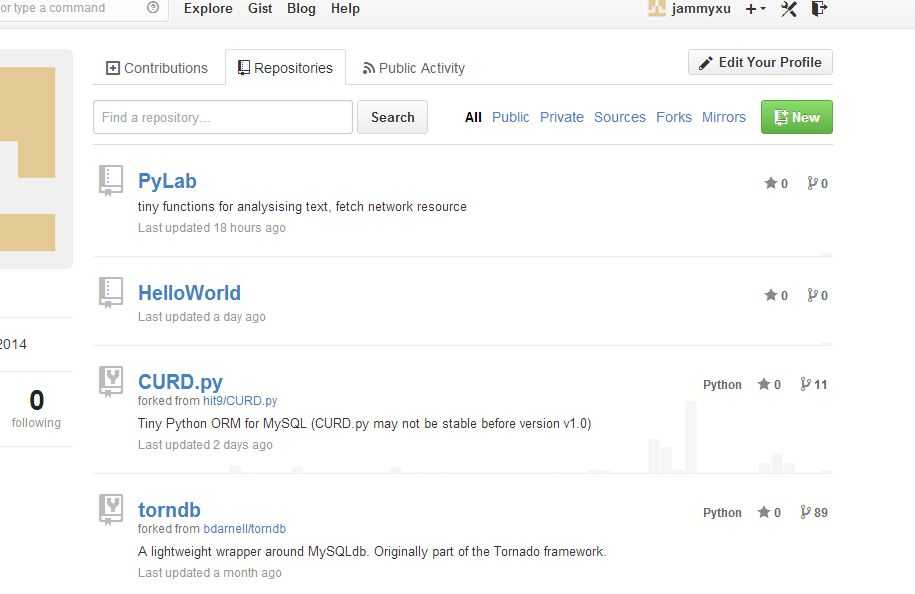The image size is (915, 594).
Task: Open the PyLab repository
Action: click(167, 181)
